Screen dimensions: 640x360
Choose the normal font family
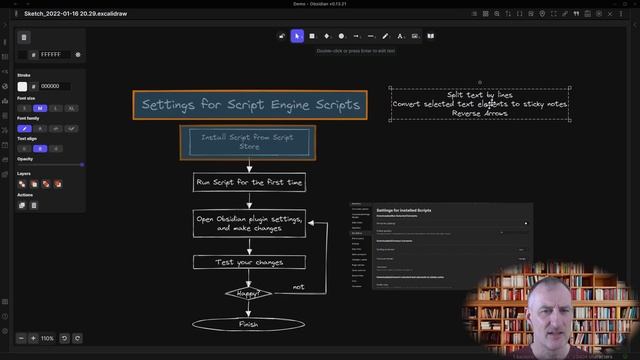40,129
